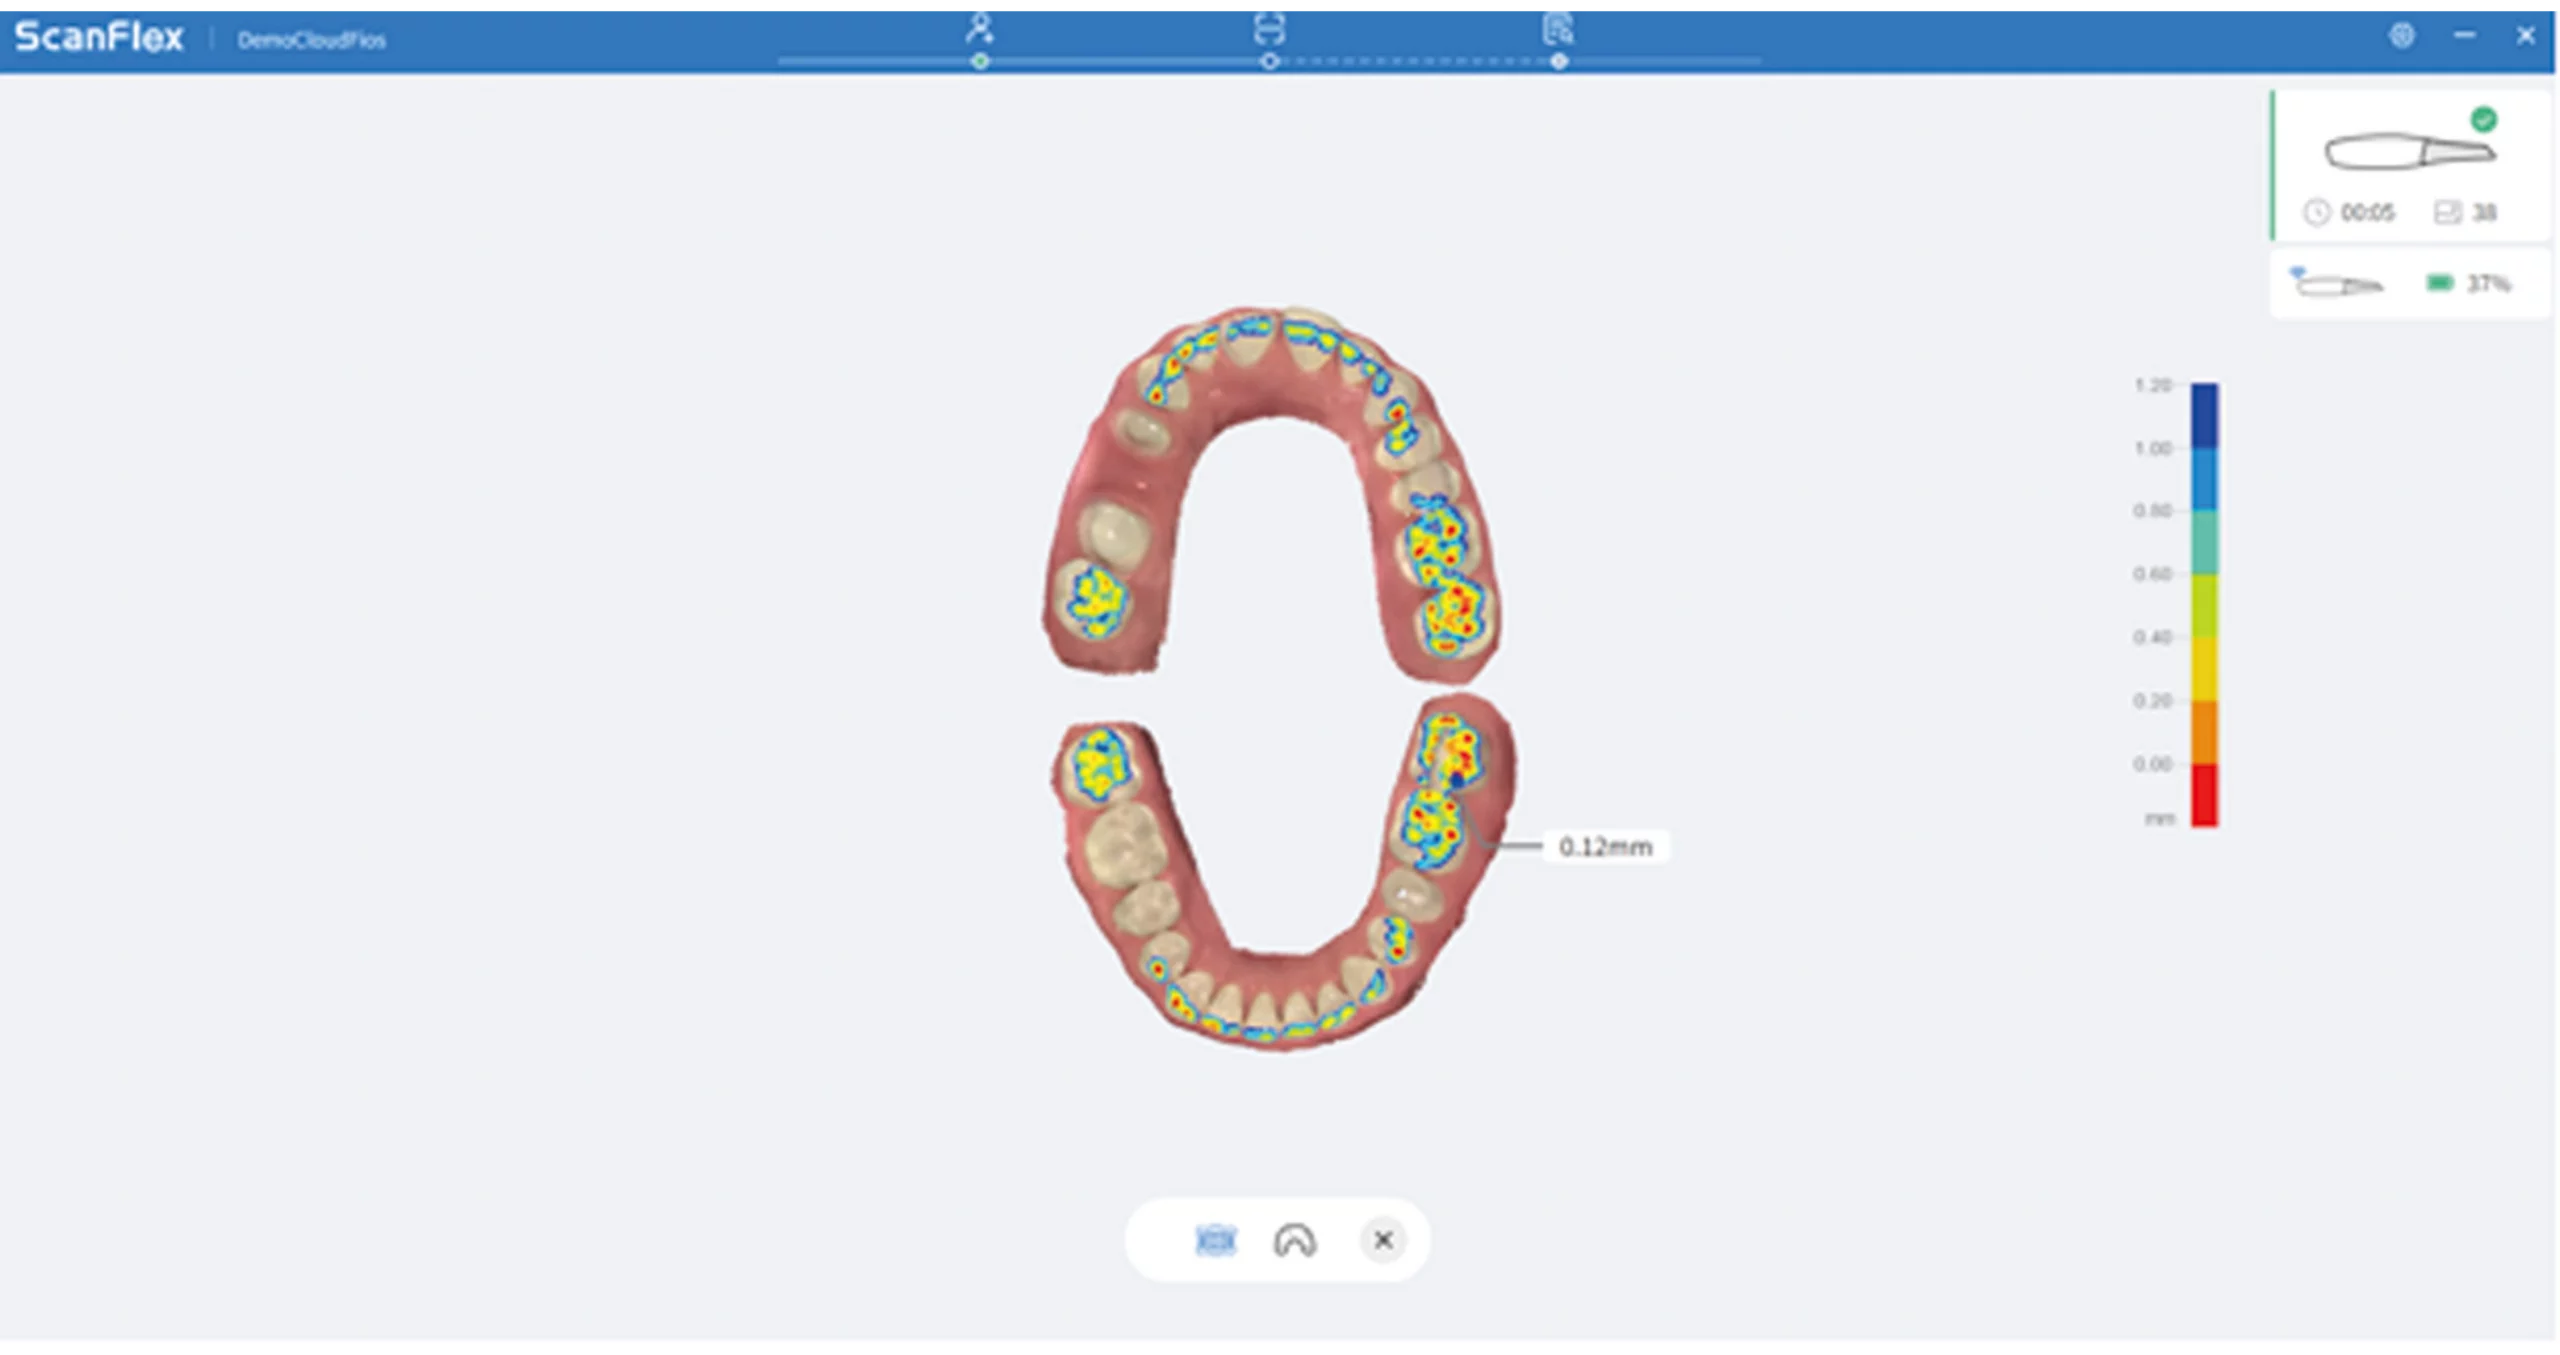Close the bottom occlusion toolbar

(x=1383, y=1240)
